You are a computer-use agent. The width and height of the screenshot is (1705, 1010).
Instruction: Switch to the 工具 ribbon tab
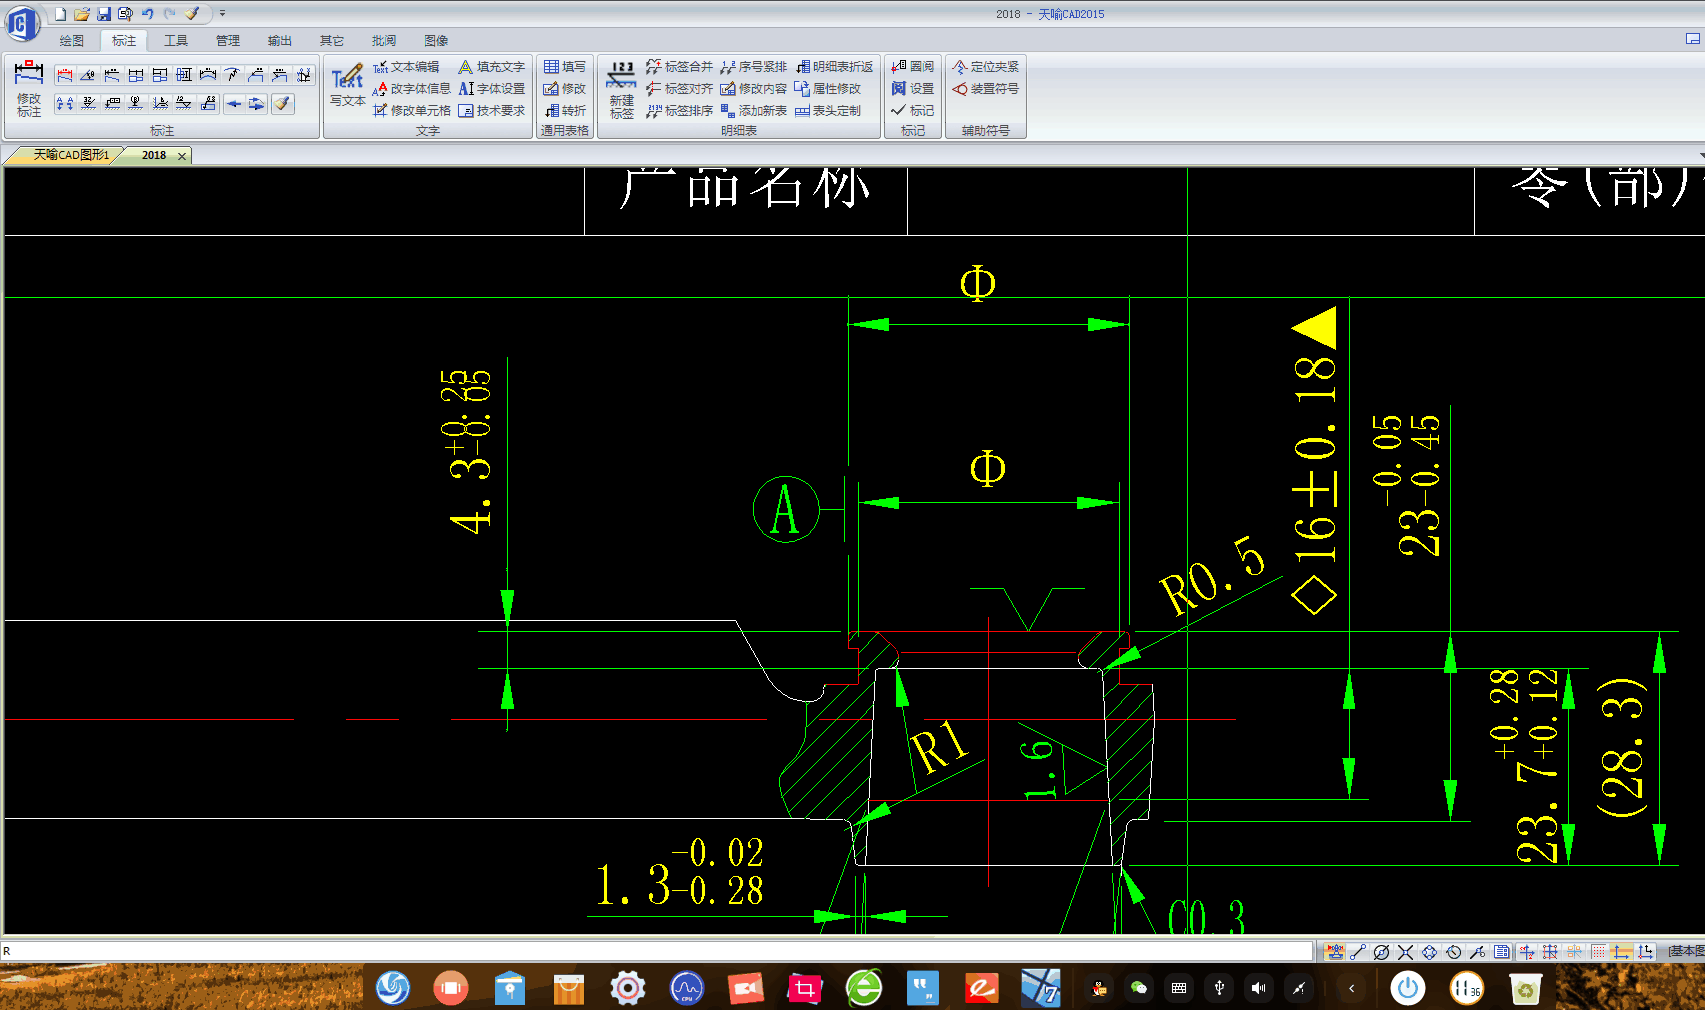coord(176,41)
